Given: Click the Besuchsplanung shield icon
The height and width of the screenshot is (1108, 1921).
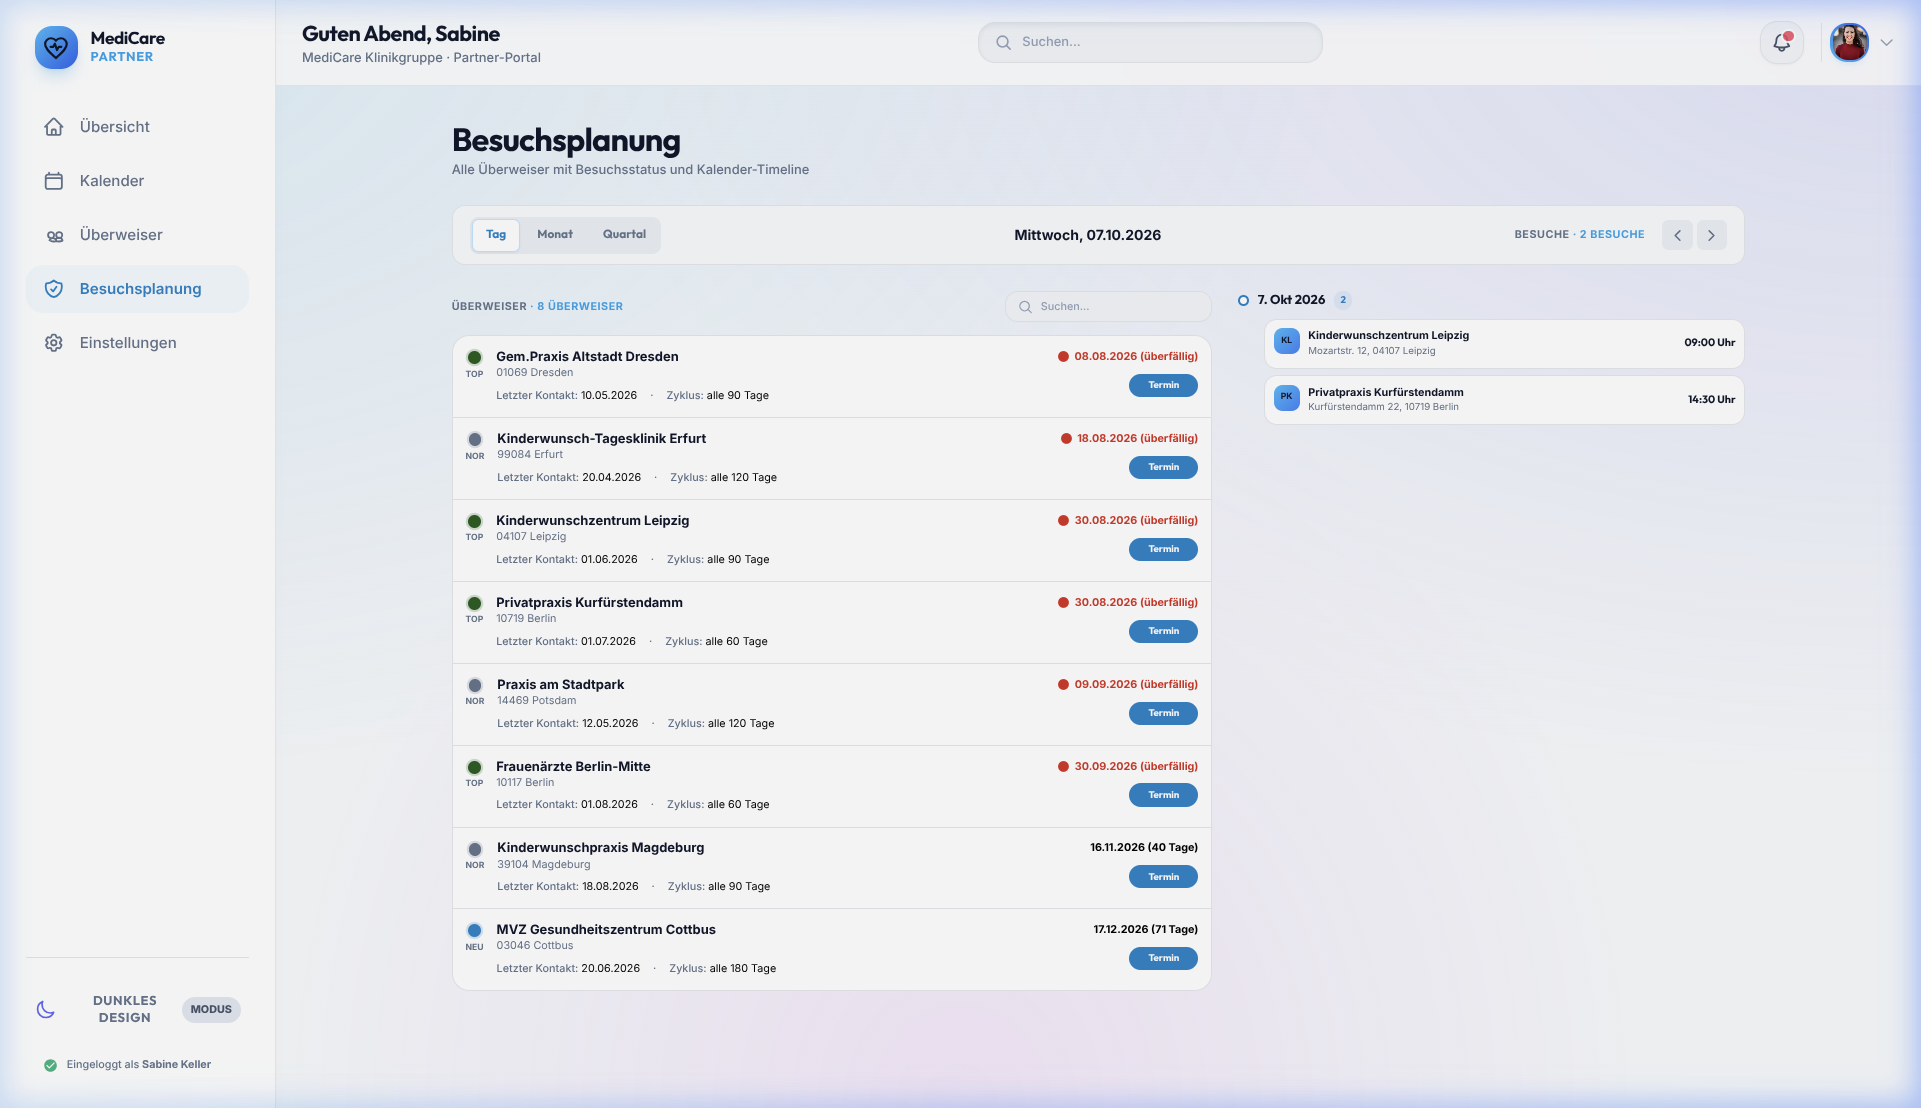Looking at the screenshot, I should pos(54,289).
